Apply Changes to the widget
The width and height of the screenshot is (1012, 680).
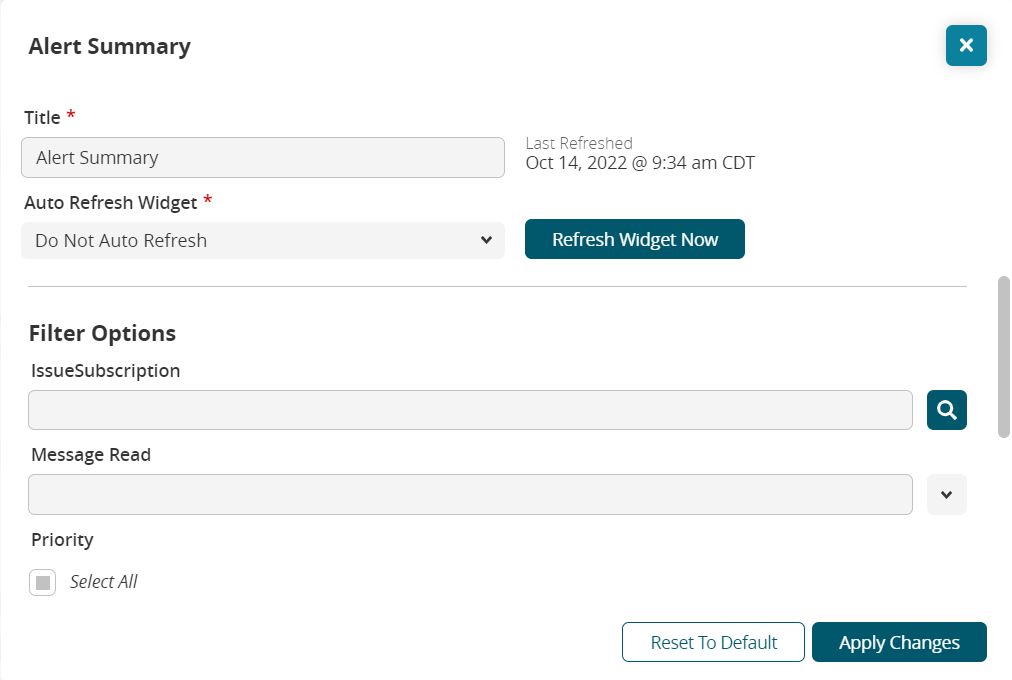click(x=899, y=642)
